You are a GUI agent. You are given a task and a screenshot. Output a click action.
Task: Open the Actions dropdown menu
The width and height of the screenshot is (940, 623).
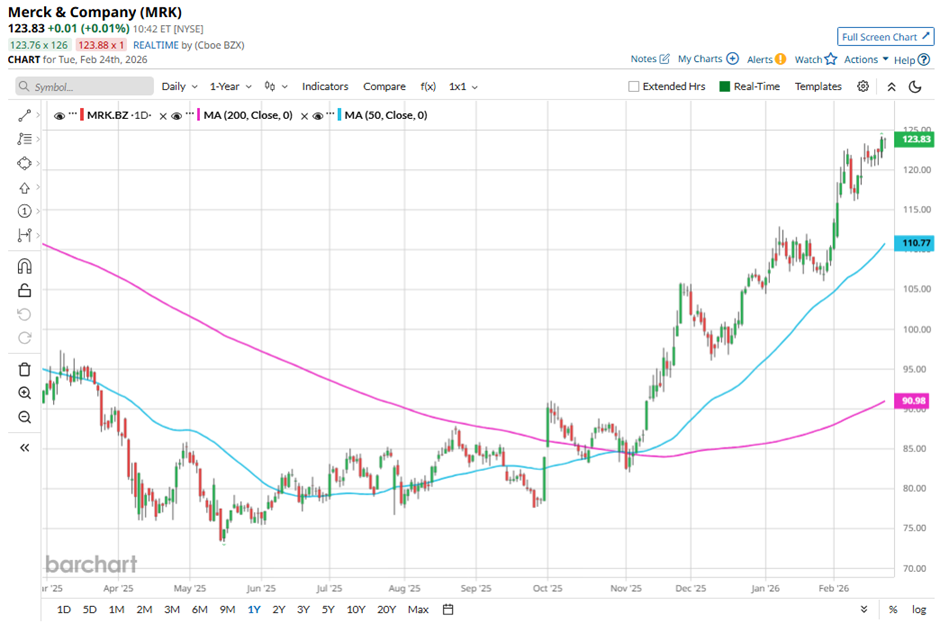(865, 60)
